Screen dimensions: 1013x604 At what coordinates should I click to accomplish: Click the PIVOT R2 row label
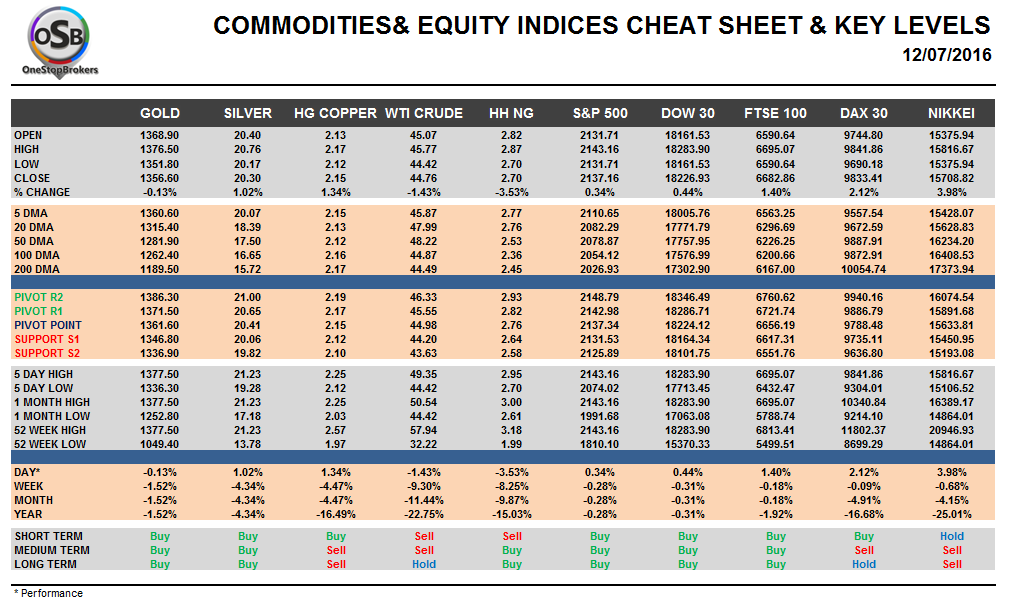point(40,297)
